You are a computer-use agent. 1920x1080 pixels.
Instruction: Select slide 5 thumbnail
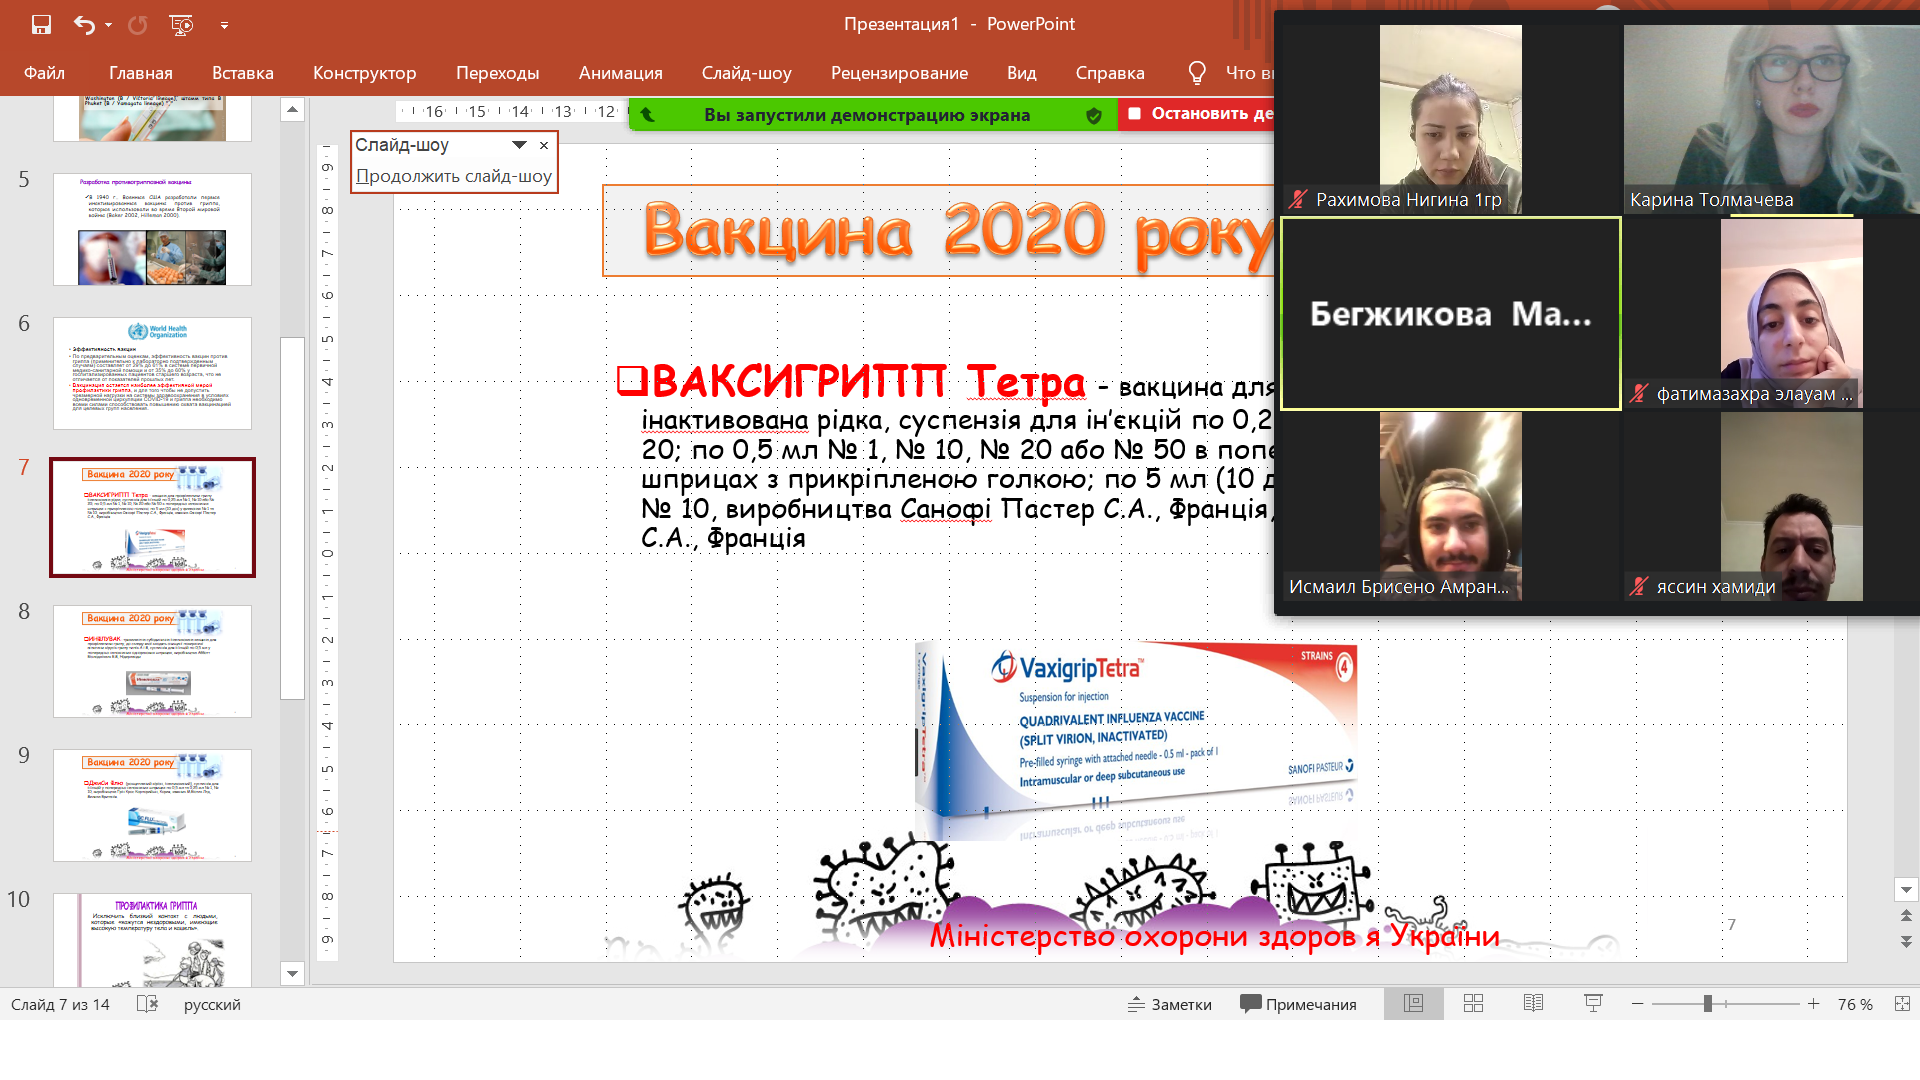pos(152,229)
